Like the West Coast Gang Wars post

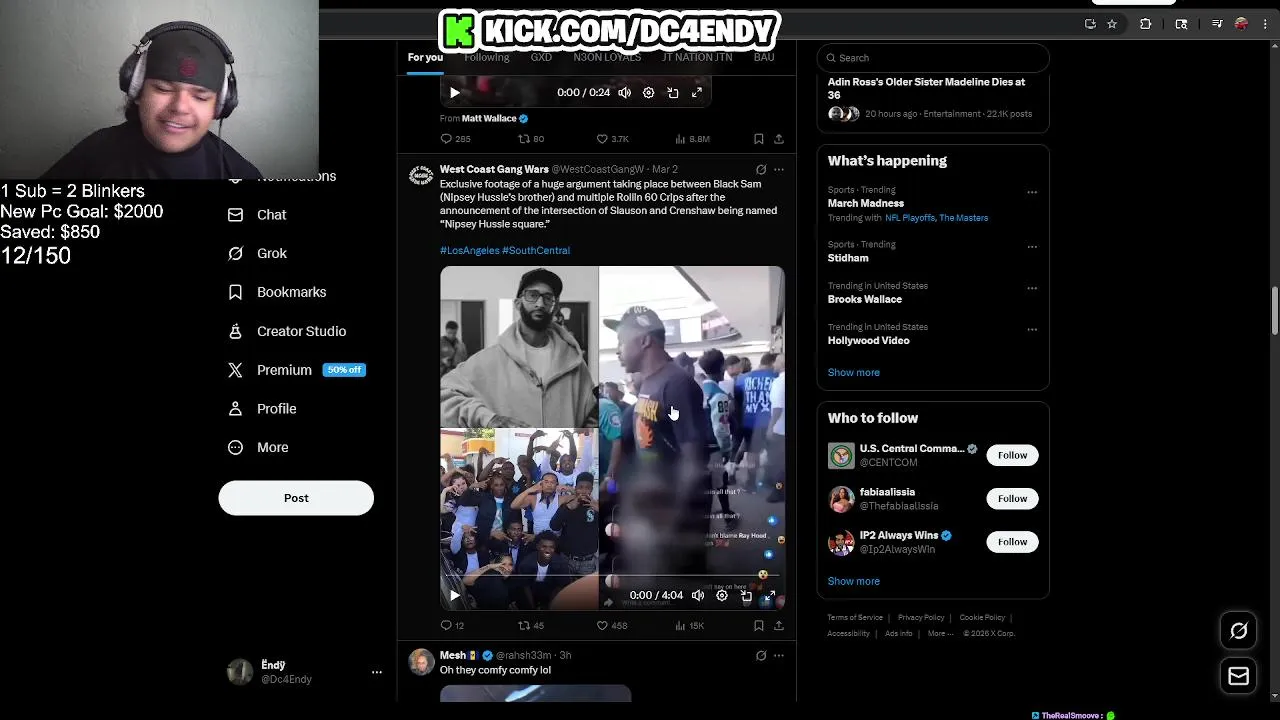point(602,626)
